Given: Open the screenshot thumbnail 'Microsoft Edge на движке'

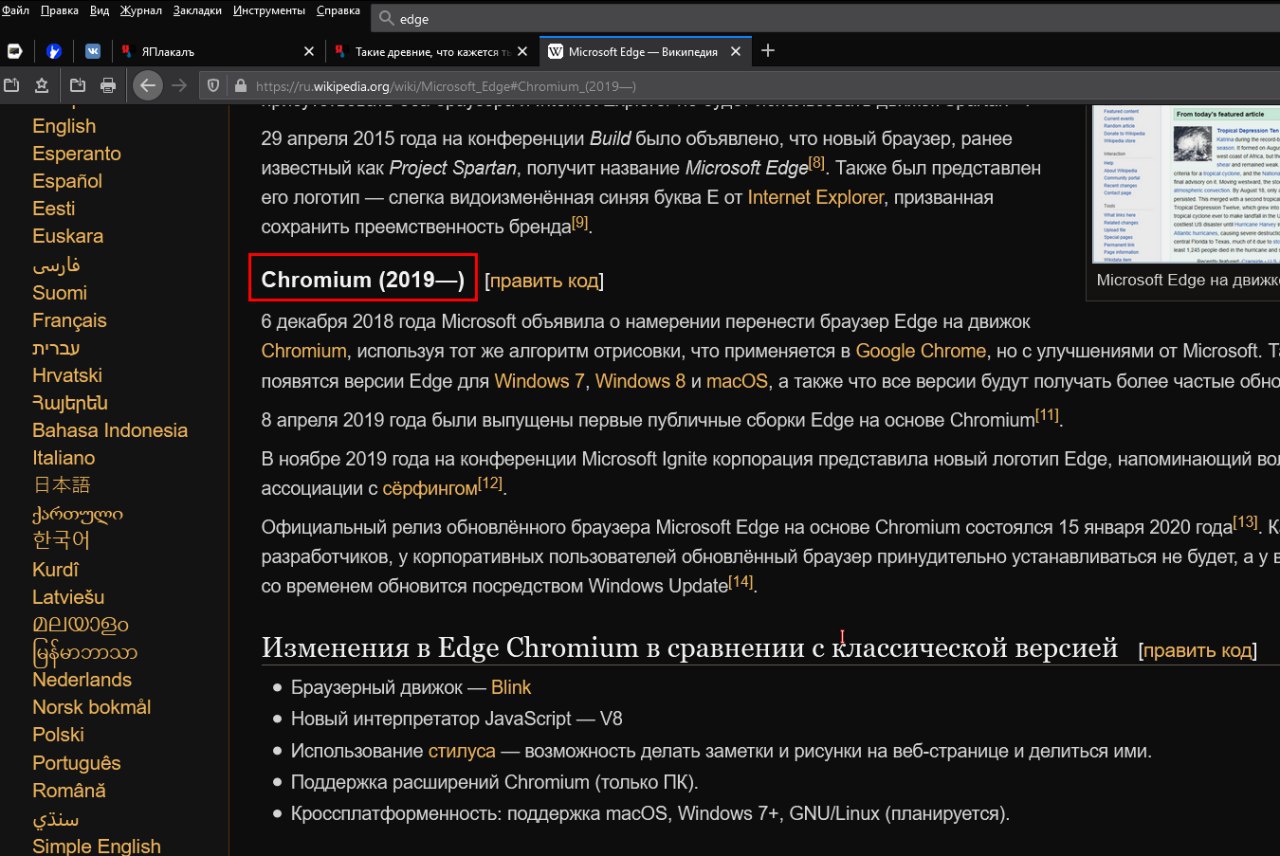Looking at the screenshot, I should tap(1186, 185).
